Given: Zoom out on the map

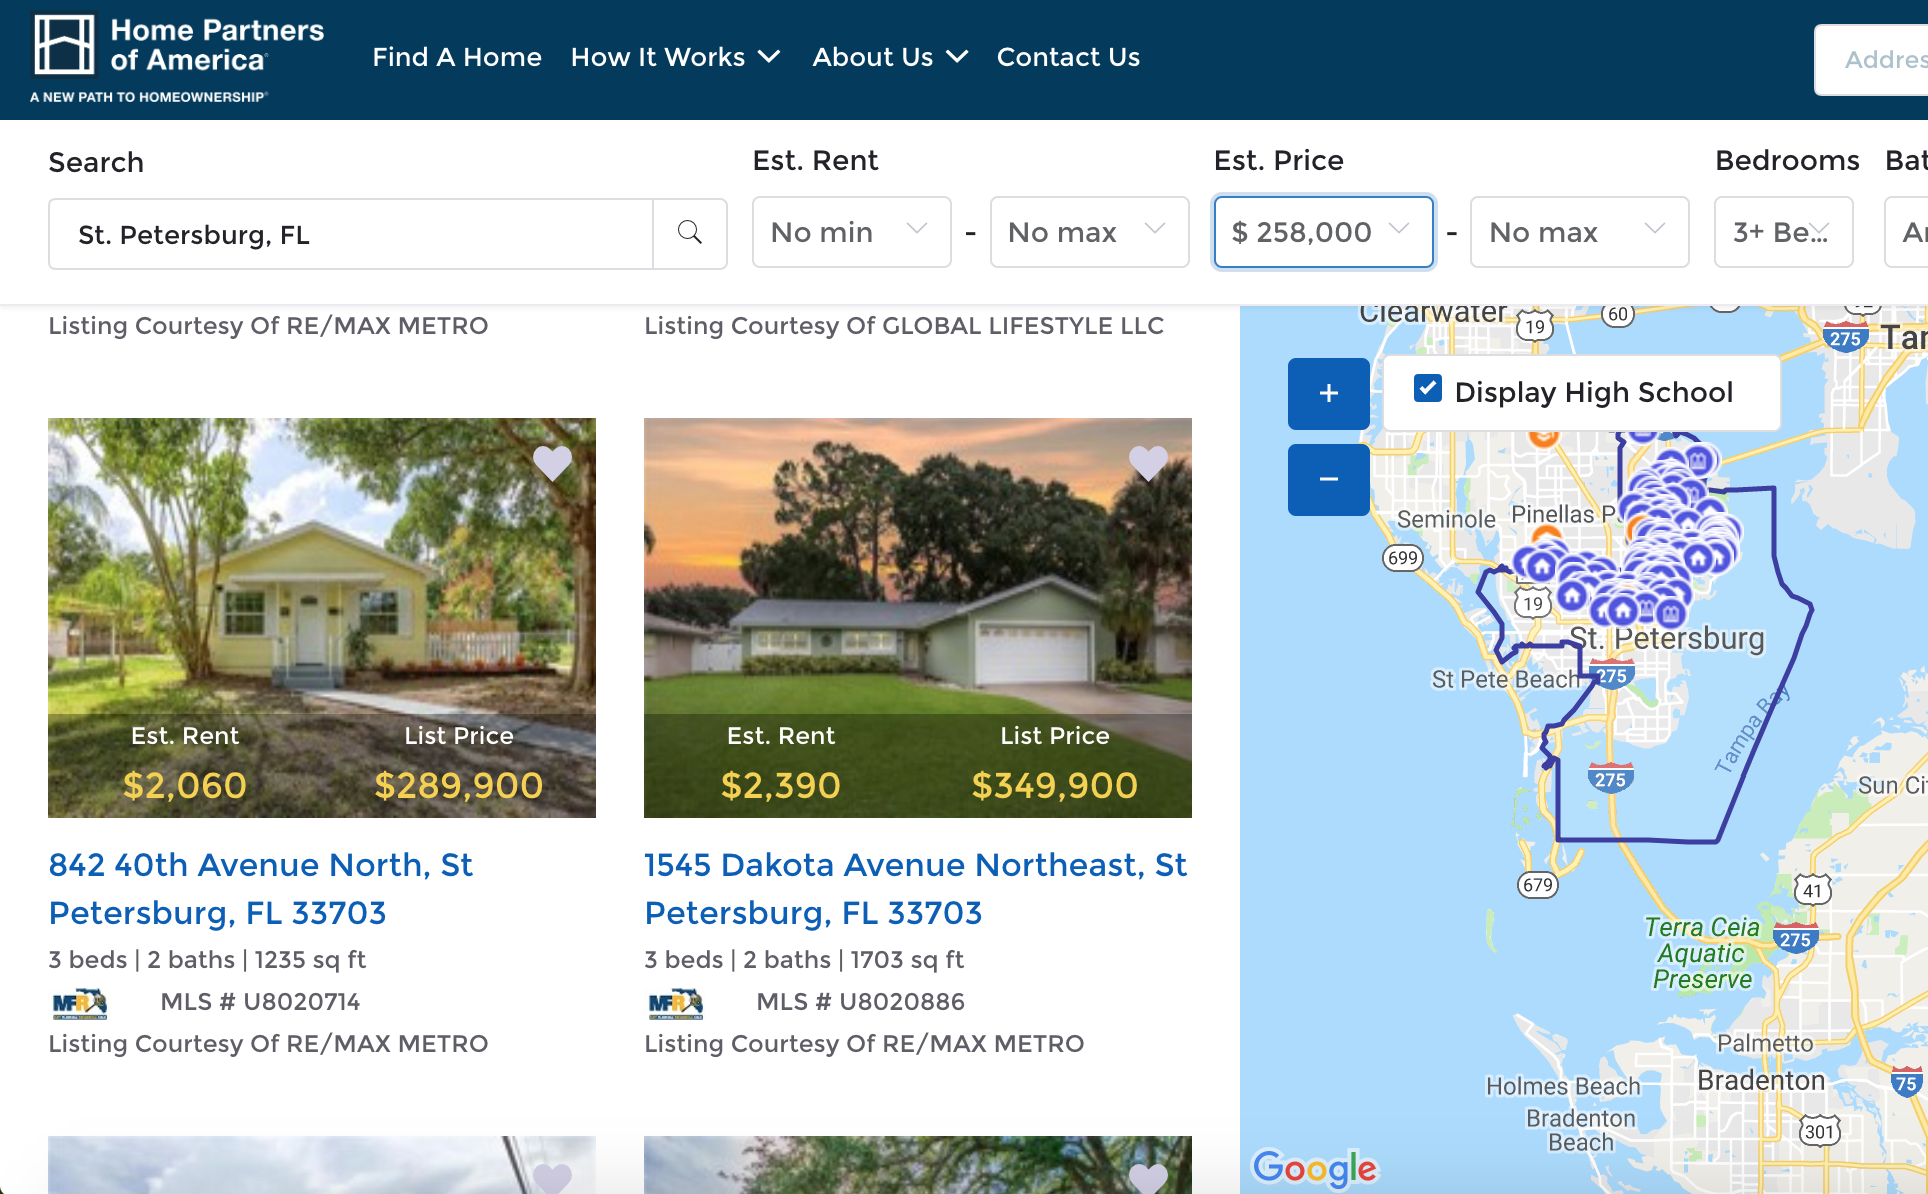Looking at the screenshot, I should coord(1328,480).
